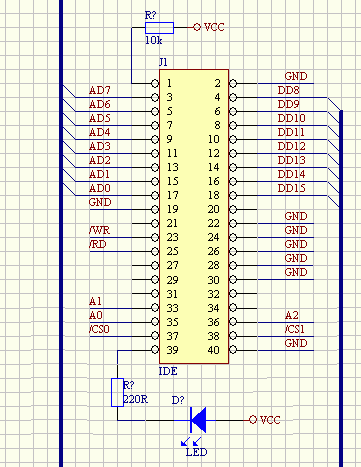The height and width of the screenshot is (467, 361).
Task: Select the /WR net label
Action: click(100, 230)
